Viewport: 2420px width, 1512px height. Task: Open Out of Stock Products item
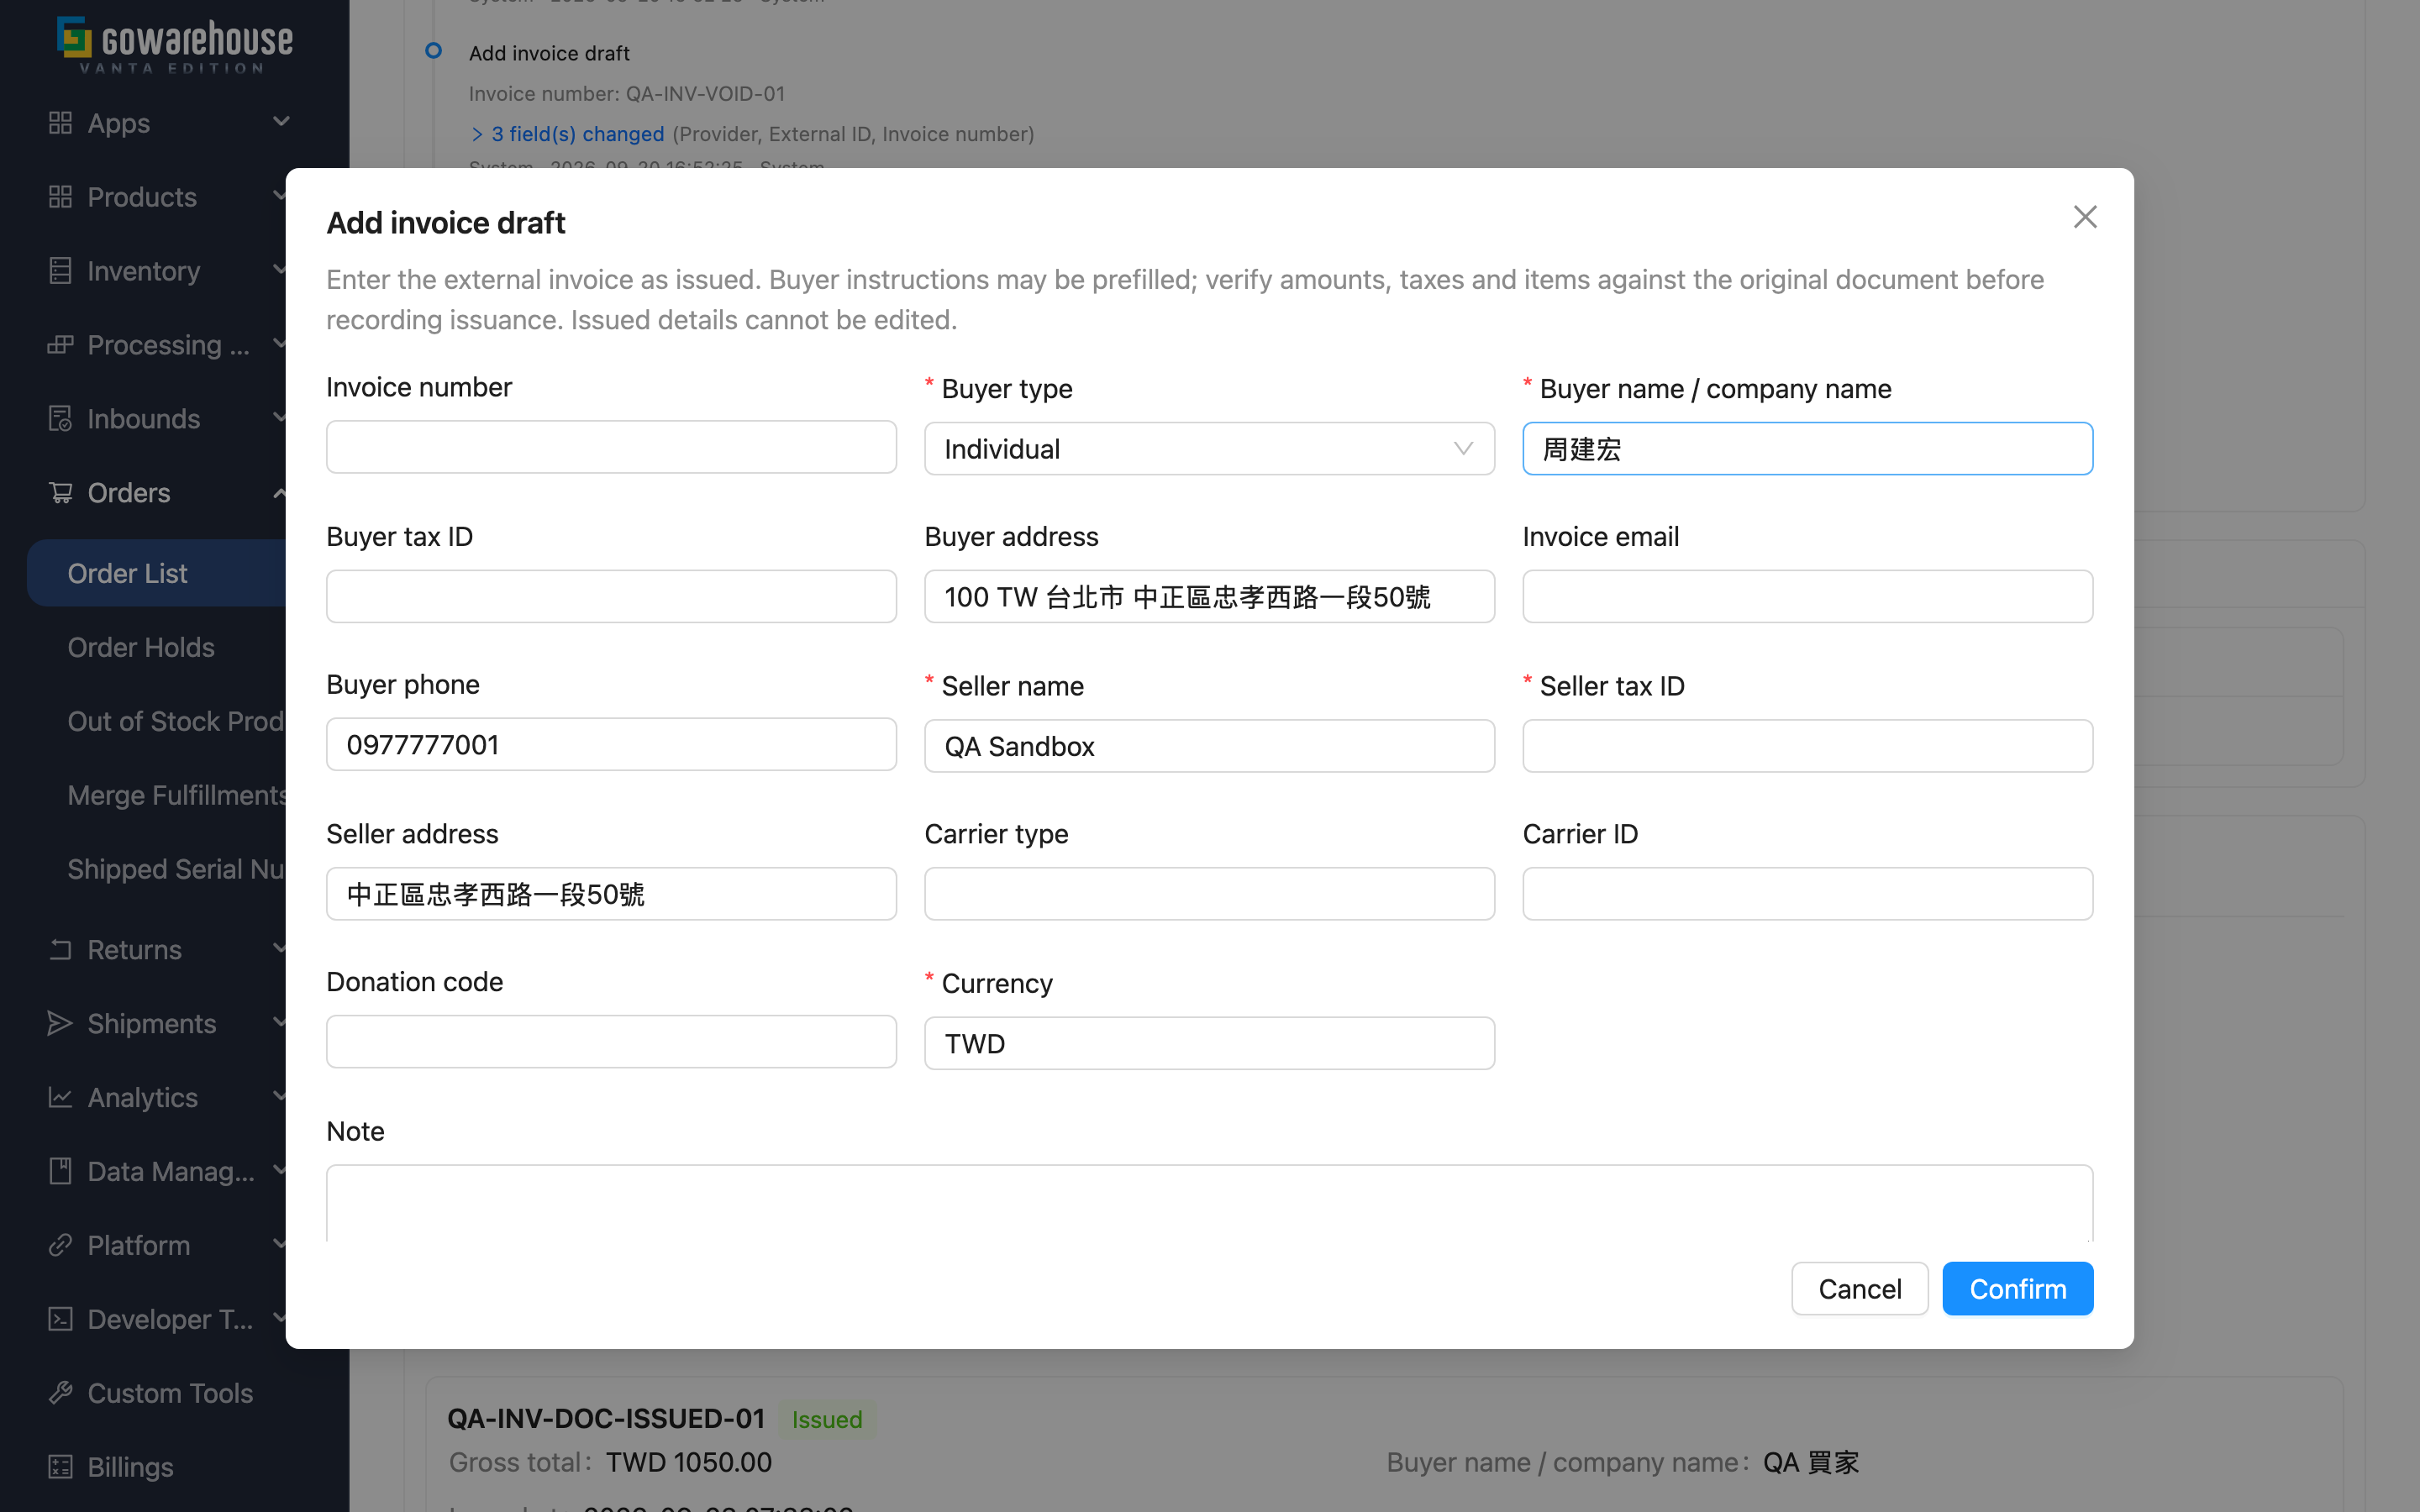[x=176, y=722]
